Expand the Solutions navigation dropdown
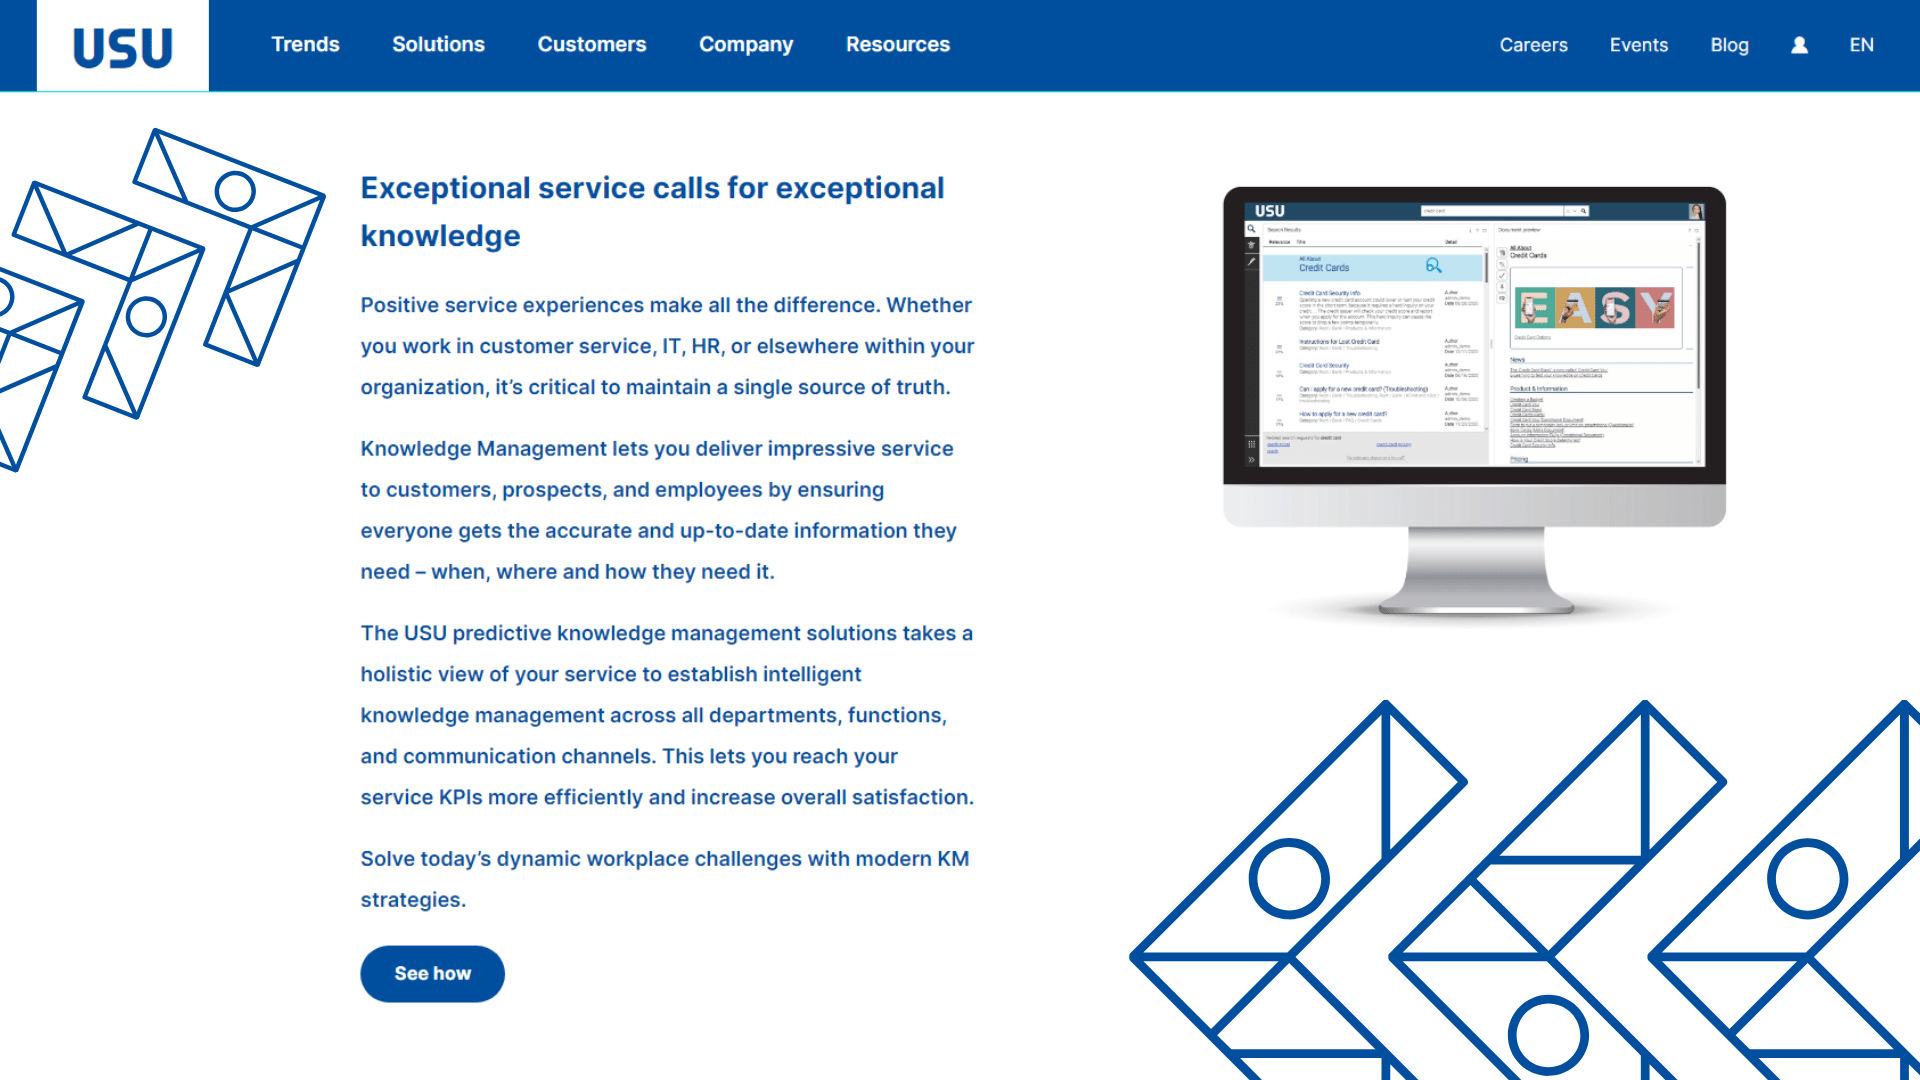The width and height of the screenshot is (1920, 1080). (438, 45)
